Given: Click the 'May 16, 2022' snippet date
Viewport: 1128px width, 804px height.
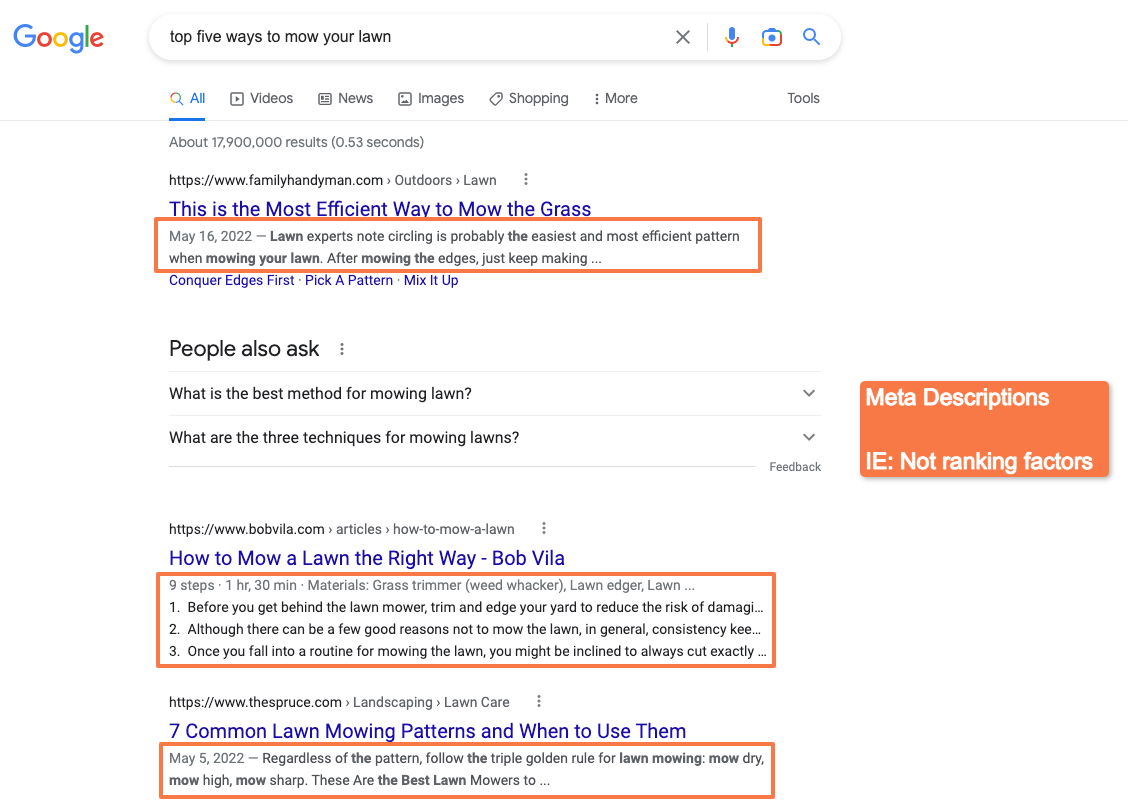Looking at the screenshot, I should tap(211, 237).
